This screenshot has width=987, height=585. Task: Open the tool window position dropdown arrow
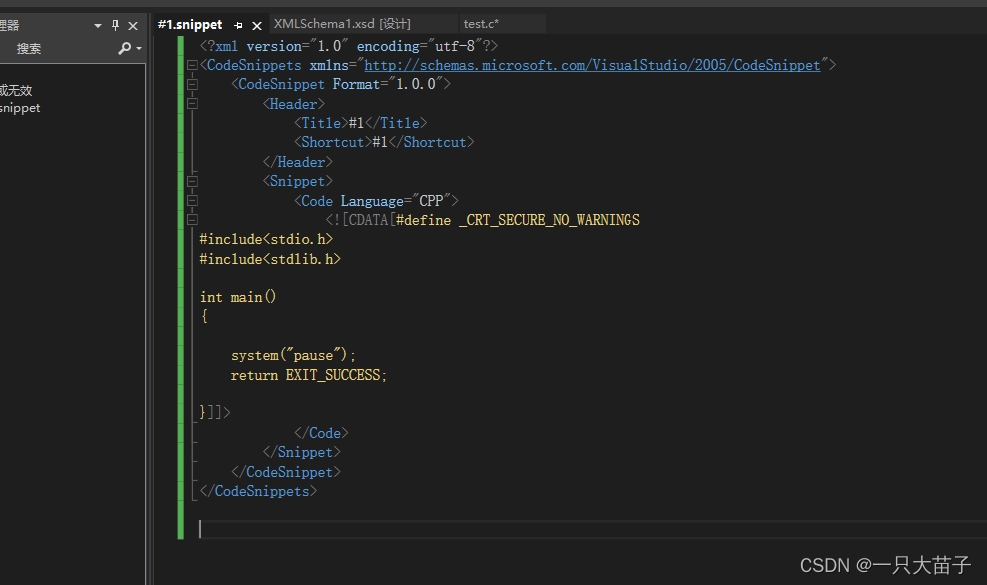pos(97,26)
